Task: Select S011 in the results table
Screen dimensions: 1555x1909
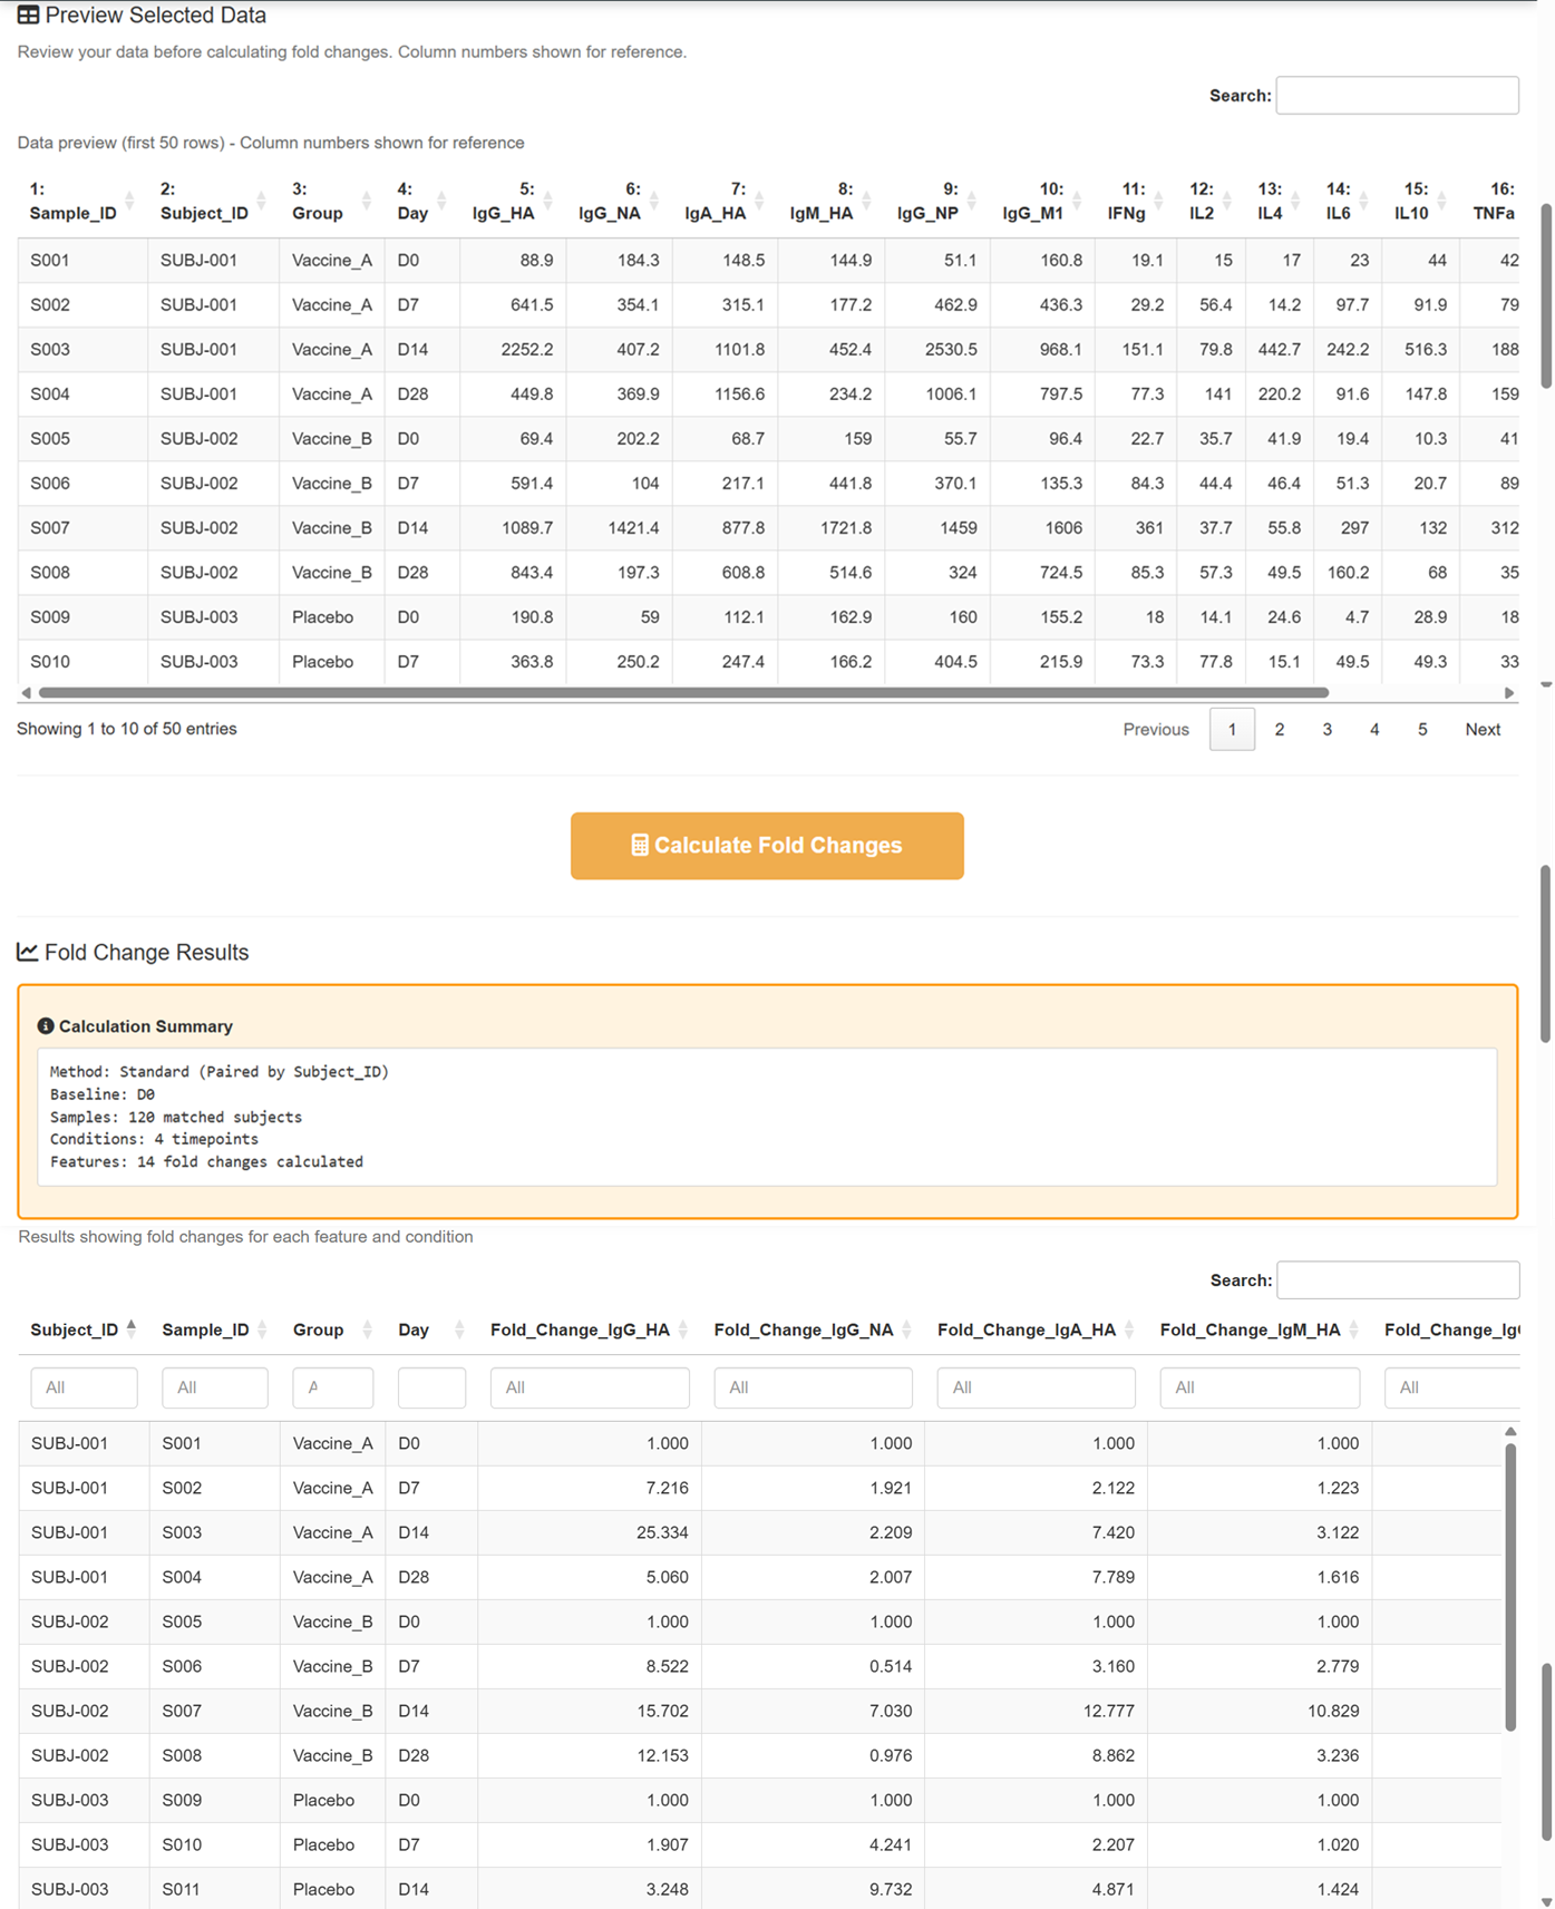Action: click(x=181, y=1889)
